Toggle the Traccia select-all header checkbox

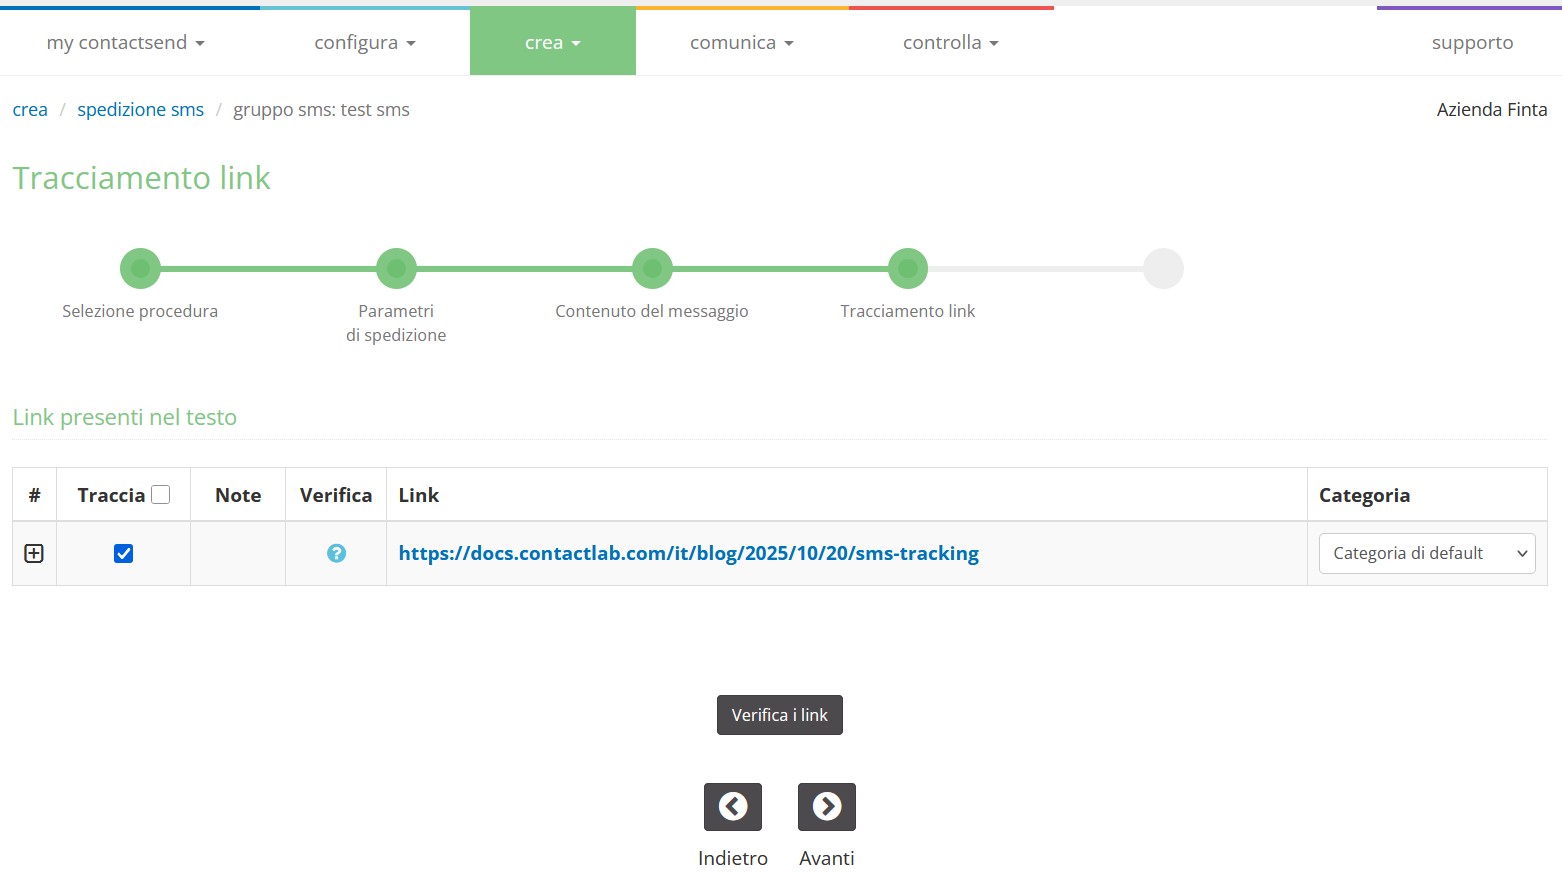160,495
